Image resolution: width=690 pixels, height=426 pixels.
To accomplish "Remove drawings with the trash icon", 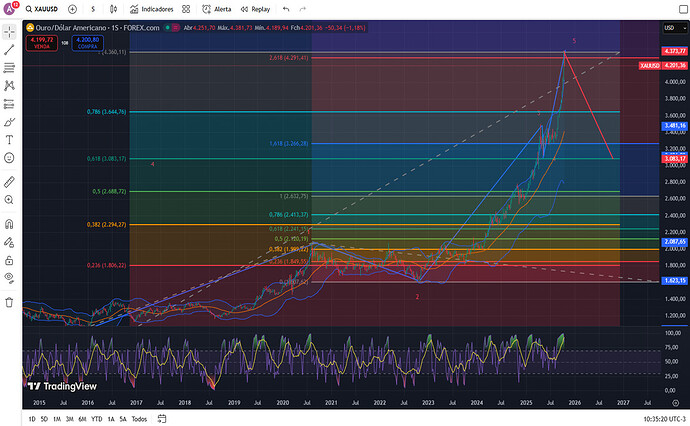I will [9, 302].
